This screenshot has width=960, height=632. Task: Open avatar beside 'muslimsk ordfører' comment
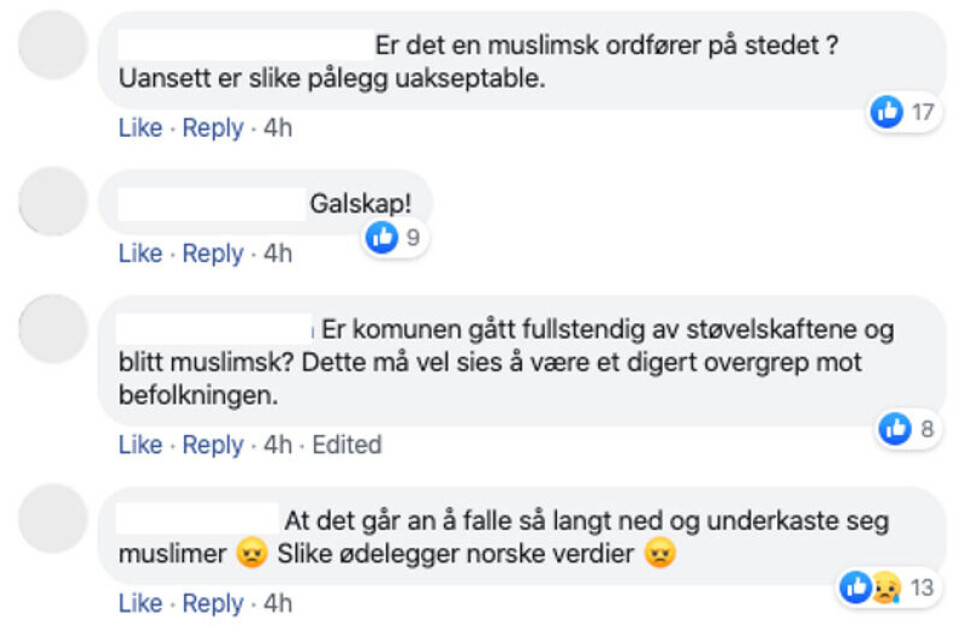click(x=53, y=44)
